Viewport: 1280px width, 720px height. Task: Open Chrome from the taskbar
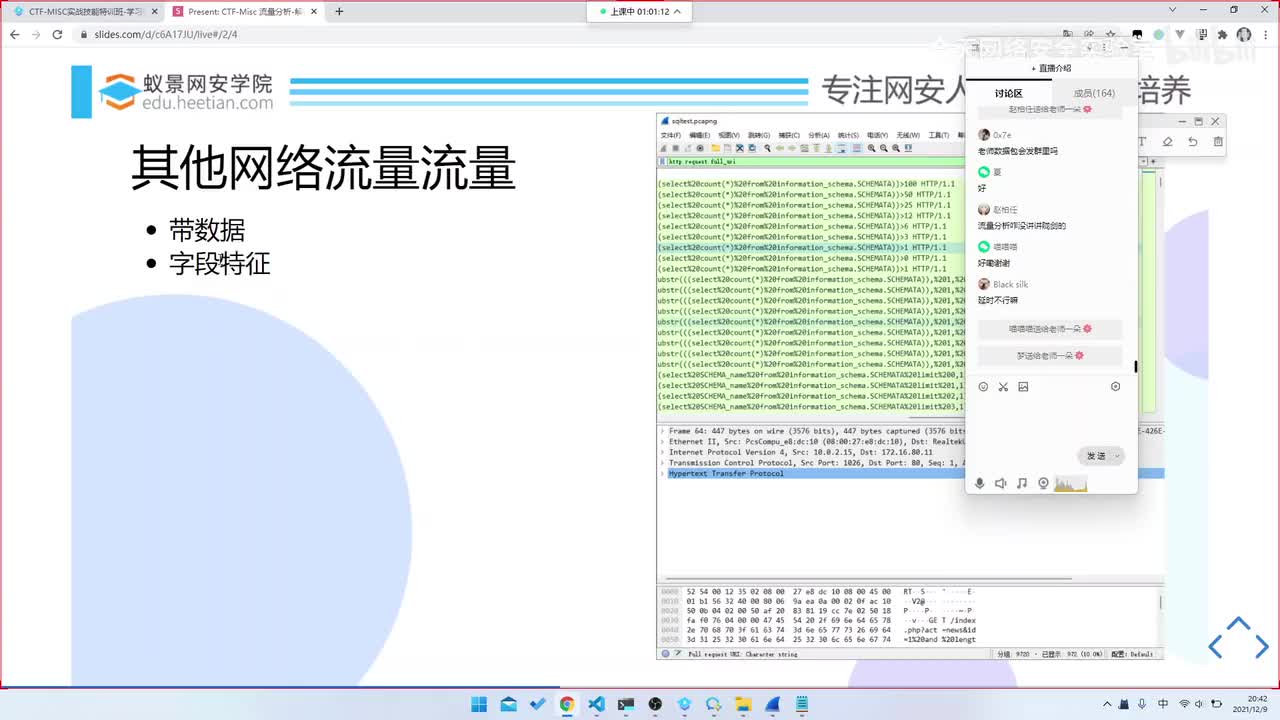point(567,704)
